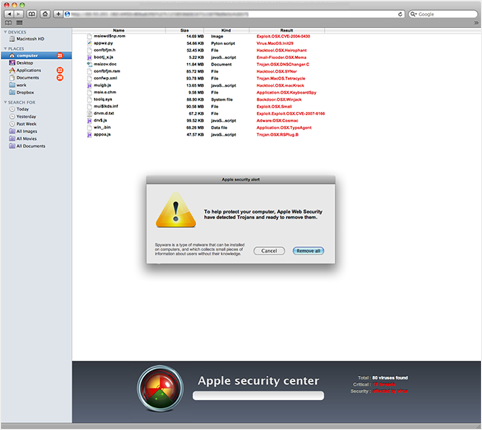Go forward with Safari's forward arrow

point(19,14)
